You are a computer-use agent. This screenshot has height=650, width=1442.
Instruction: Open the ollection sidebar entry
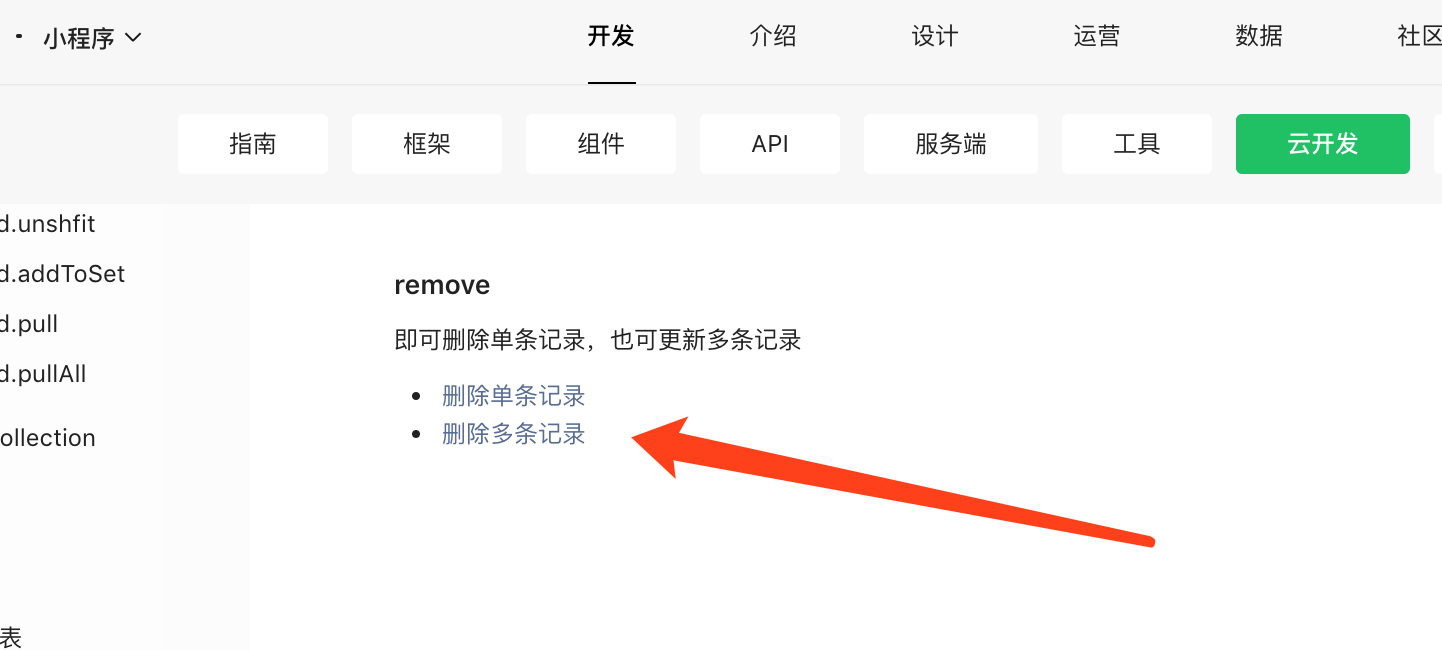[x=48, y=438]
